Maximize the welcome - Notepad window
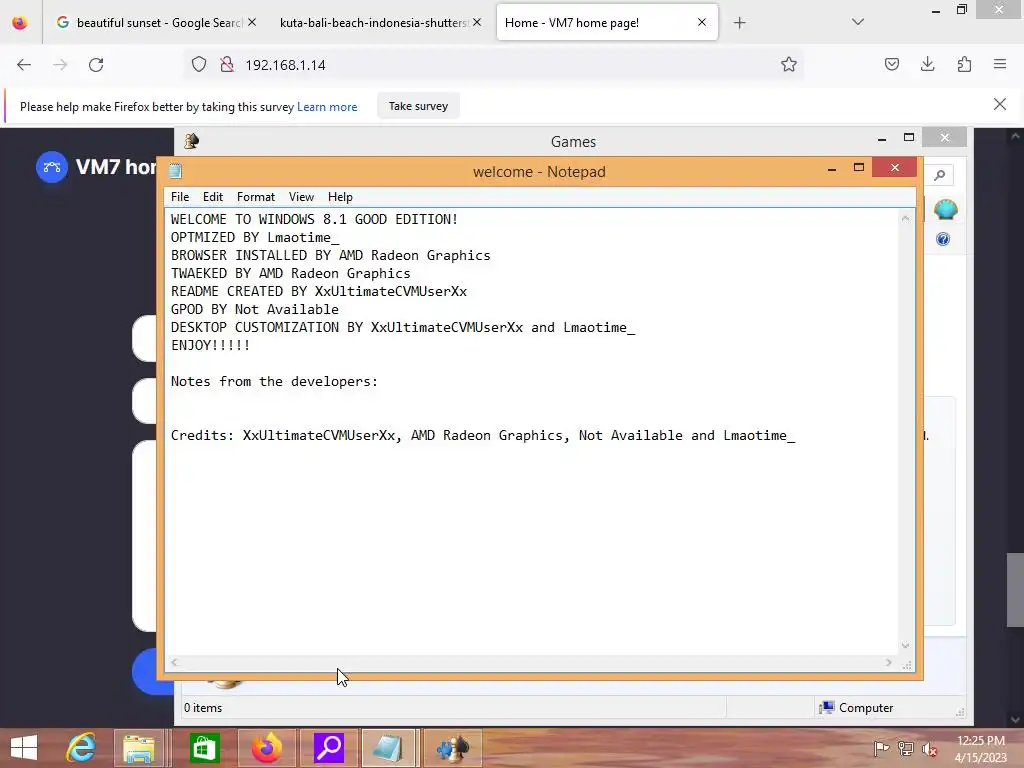The height and width of the screenshot is (768, 1024). pyautogui.click(x=859, y=168)
